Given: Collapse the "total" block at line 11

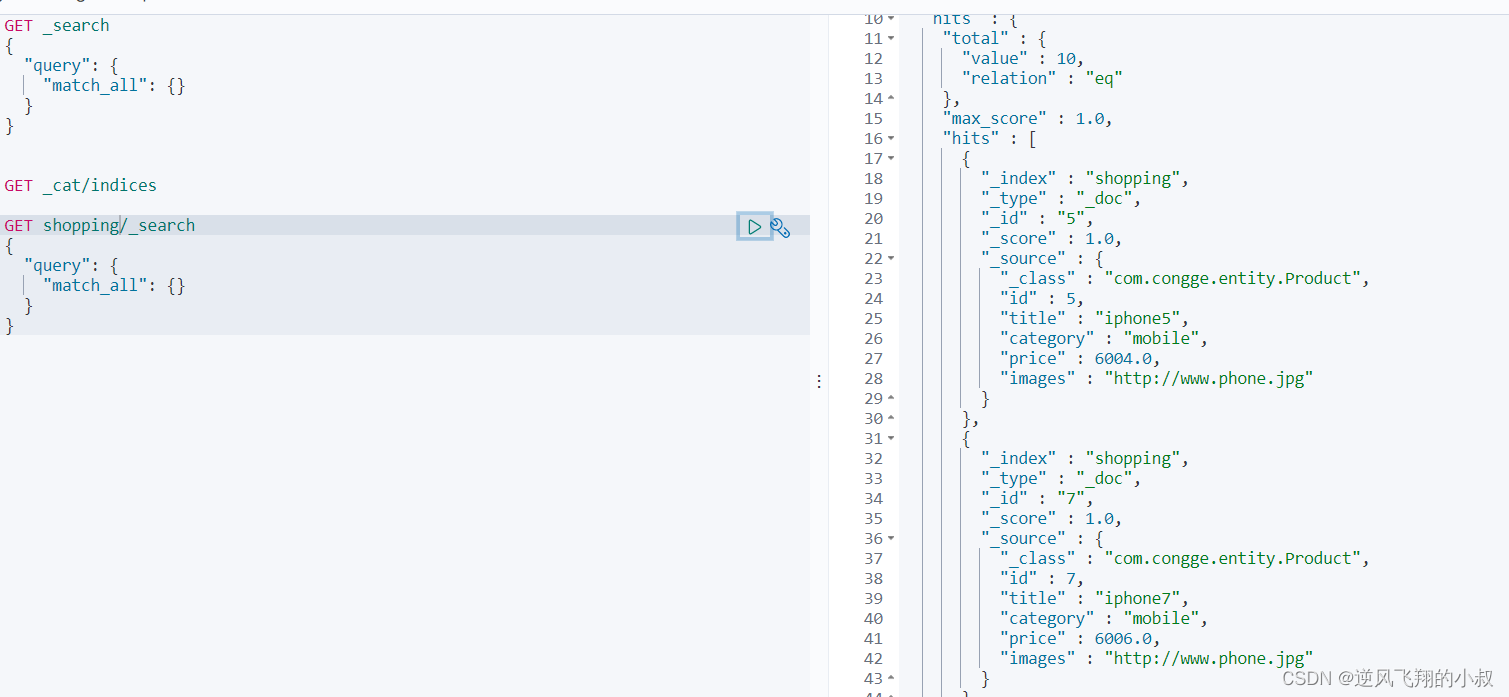Looking at the screenshot, I should click(x=891, y=39).
